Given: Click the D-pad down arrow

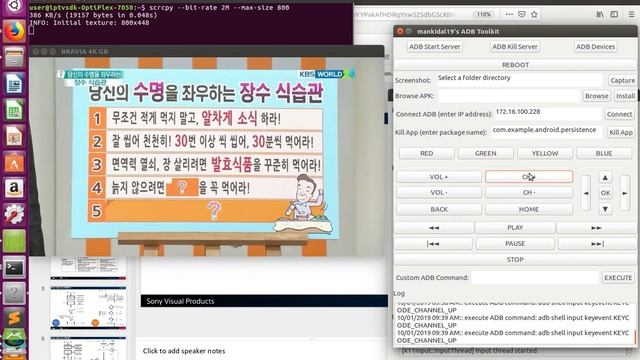Looking at the screenshot, I should (x=605, y=209).
